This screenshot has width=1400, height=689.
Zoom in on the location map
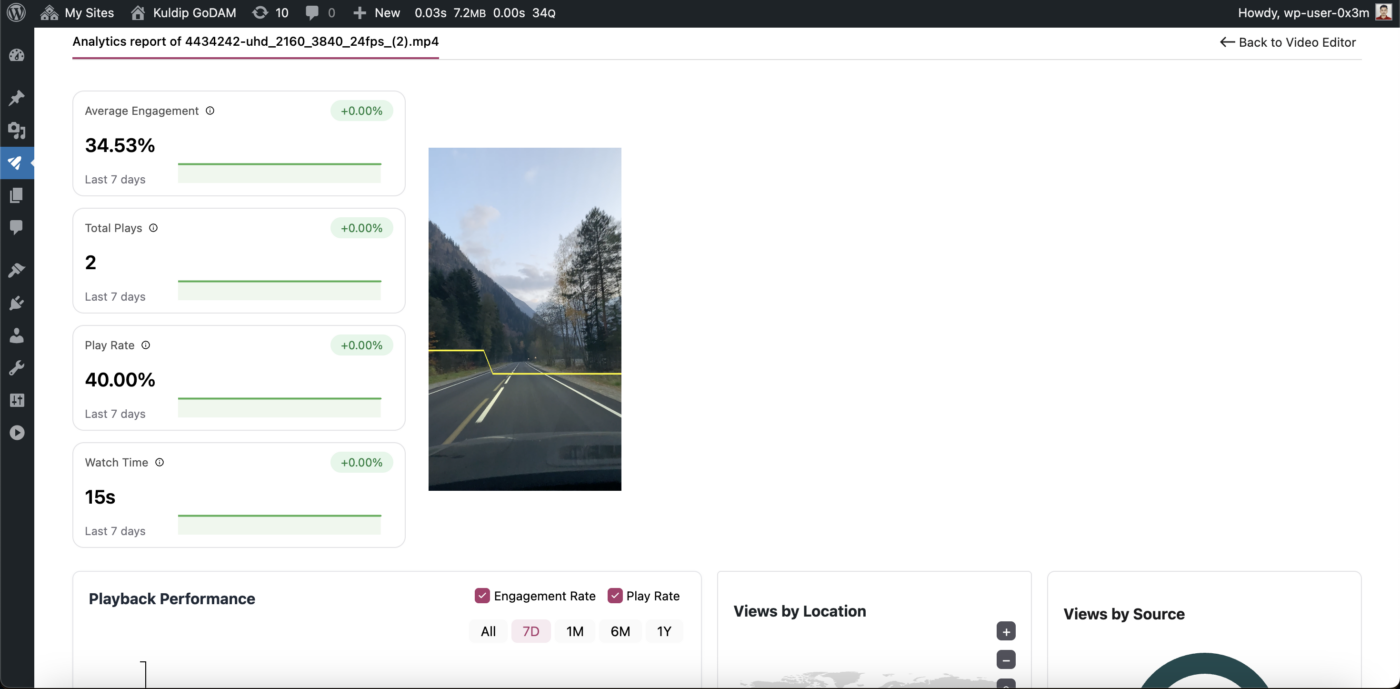tap(1006, 631)
